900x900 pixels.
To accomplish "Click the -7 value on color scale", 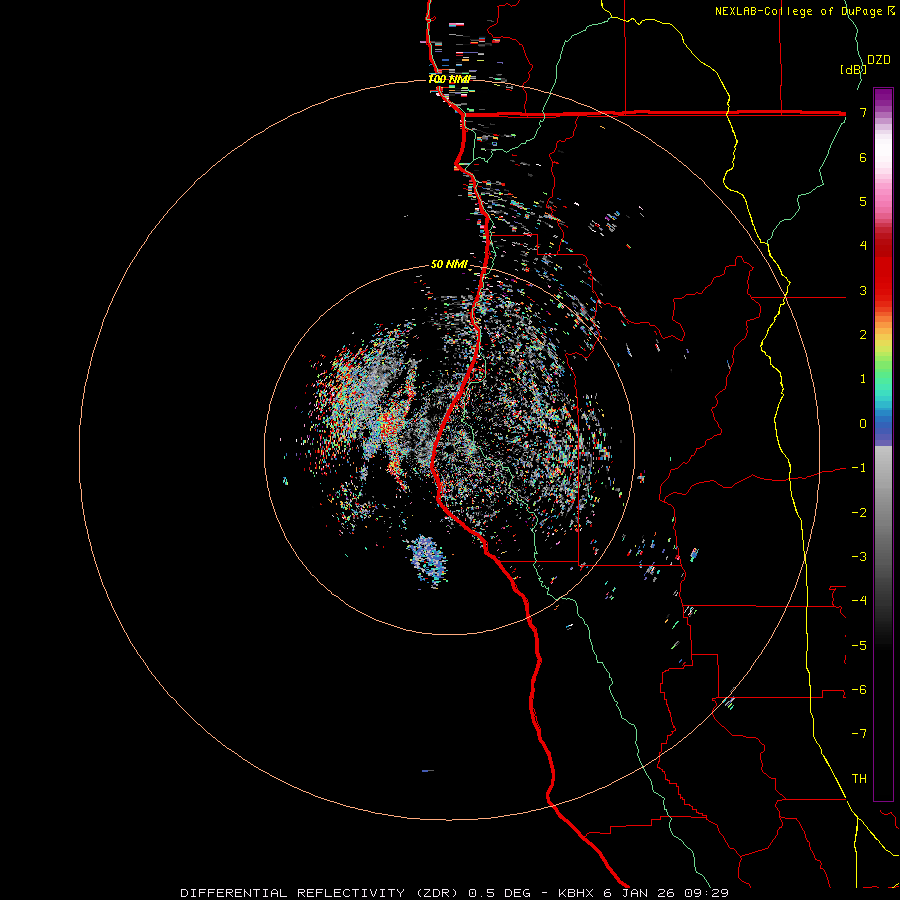I will click(859, 734).
